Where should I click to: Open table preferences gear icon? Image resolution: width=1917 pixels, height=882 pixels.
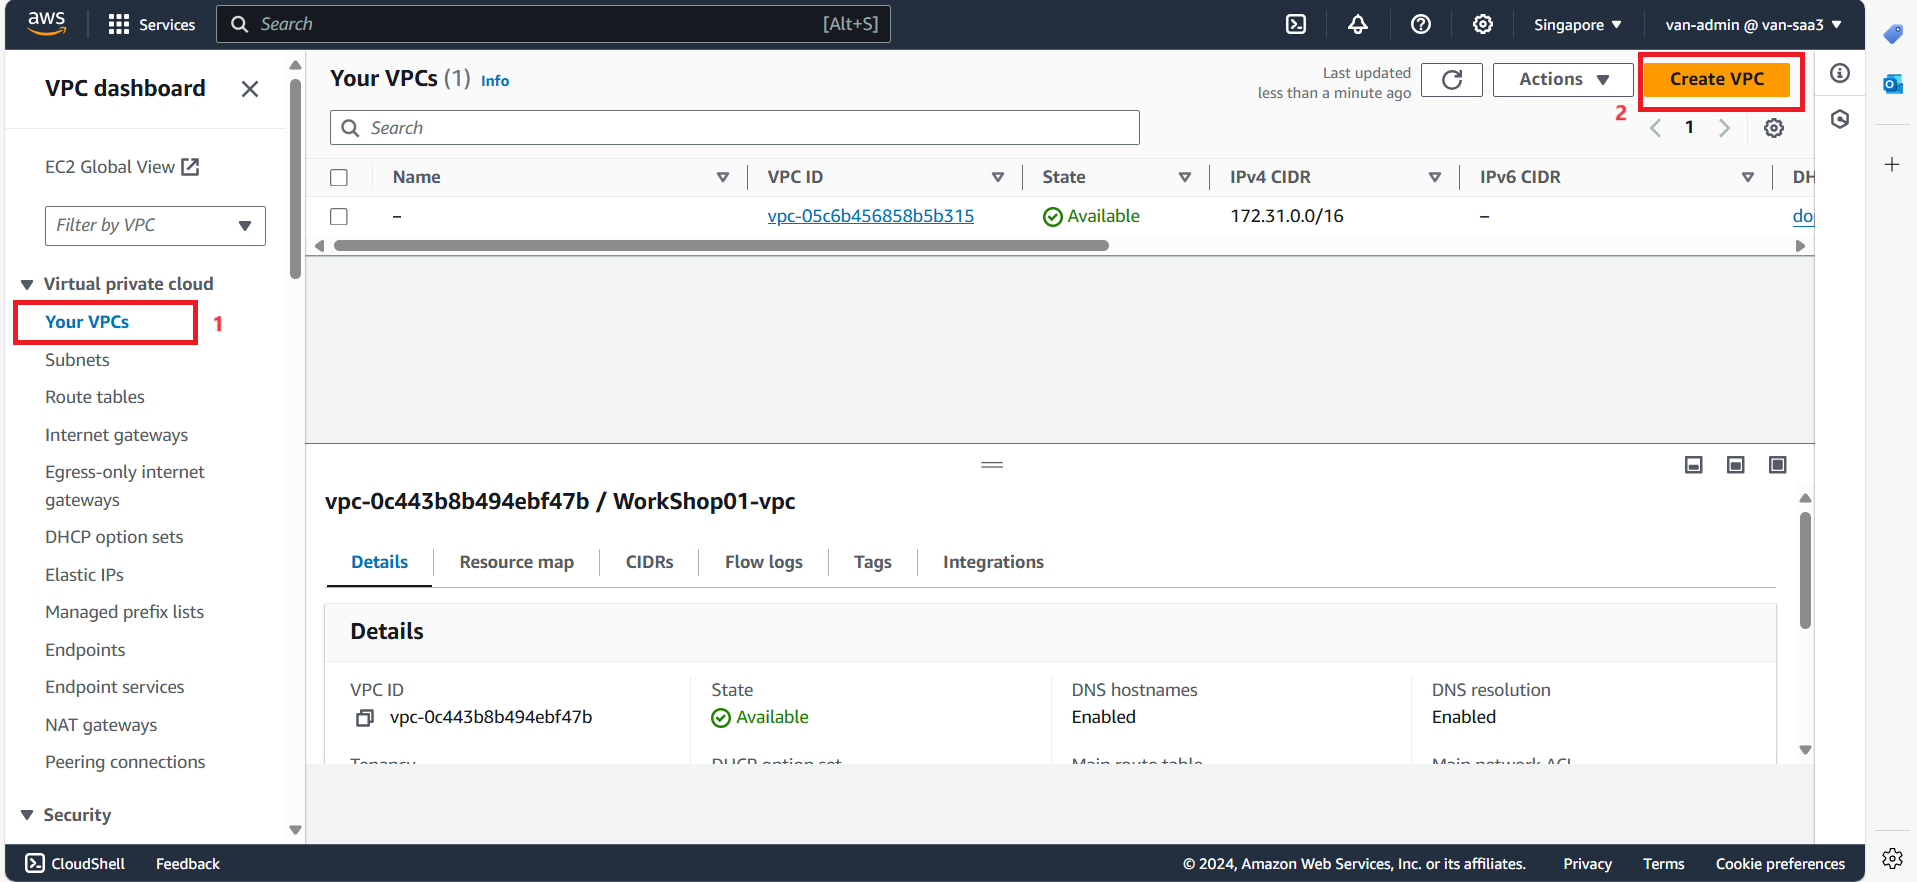pos(1773,128)
